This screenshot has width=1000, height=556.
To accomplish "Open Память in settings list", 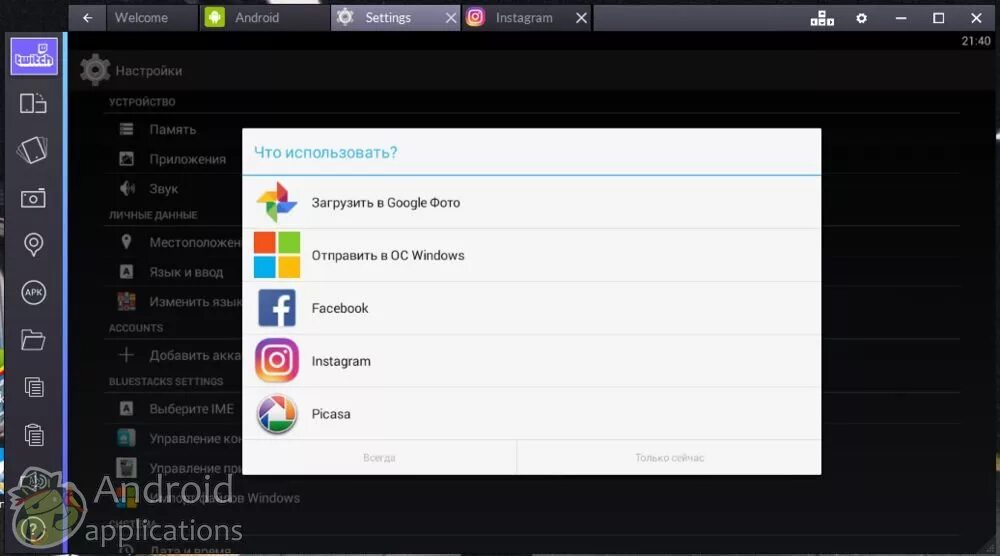I will coord(172,129).
